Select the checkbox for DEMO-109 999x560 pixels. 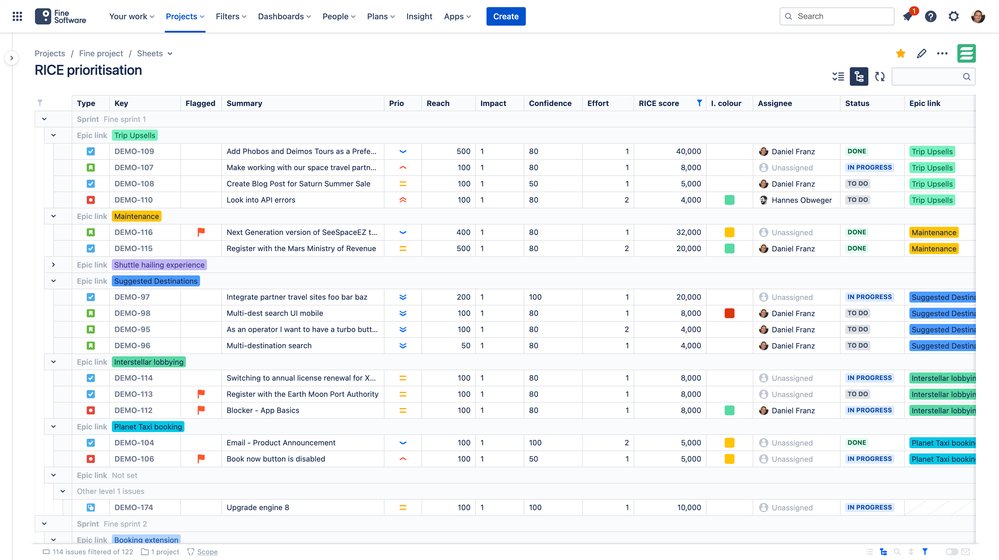click(x=91, y=152)
